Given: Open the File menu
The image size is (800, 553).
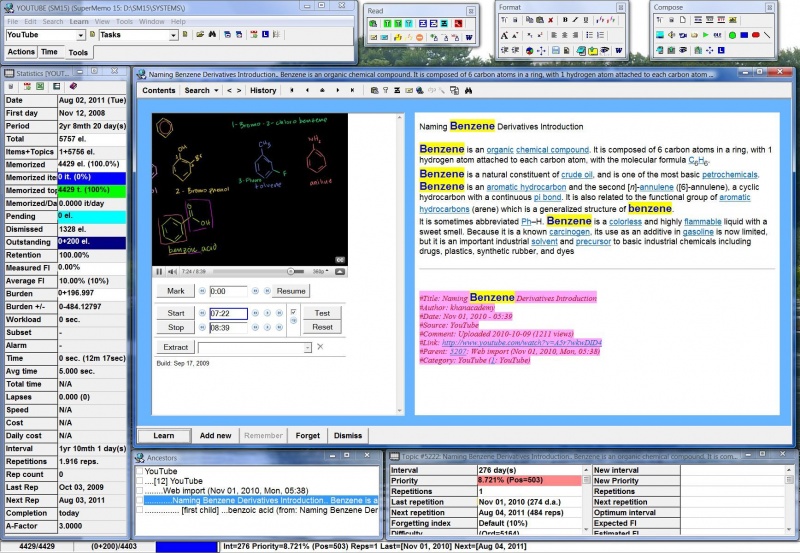Looking at the screenshot, I should pos(13,21).
